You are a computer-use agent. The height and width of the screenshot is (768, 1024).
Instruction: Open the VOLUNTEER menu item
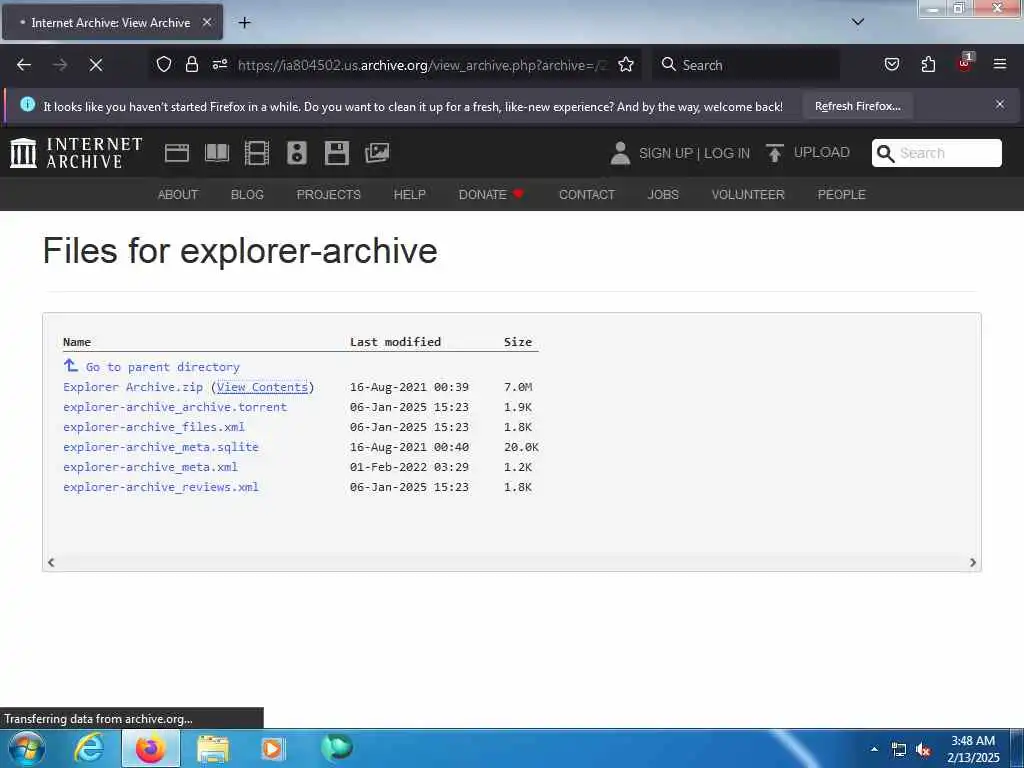748,195
